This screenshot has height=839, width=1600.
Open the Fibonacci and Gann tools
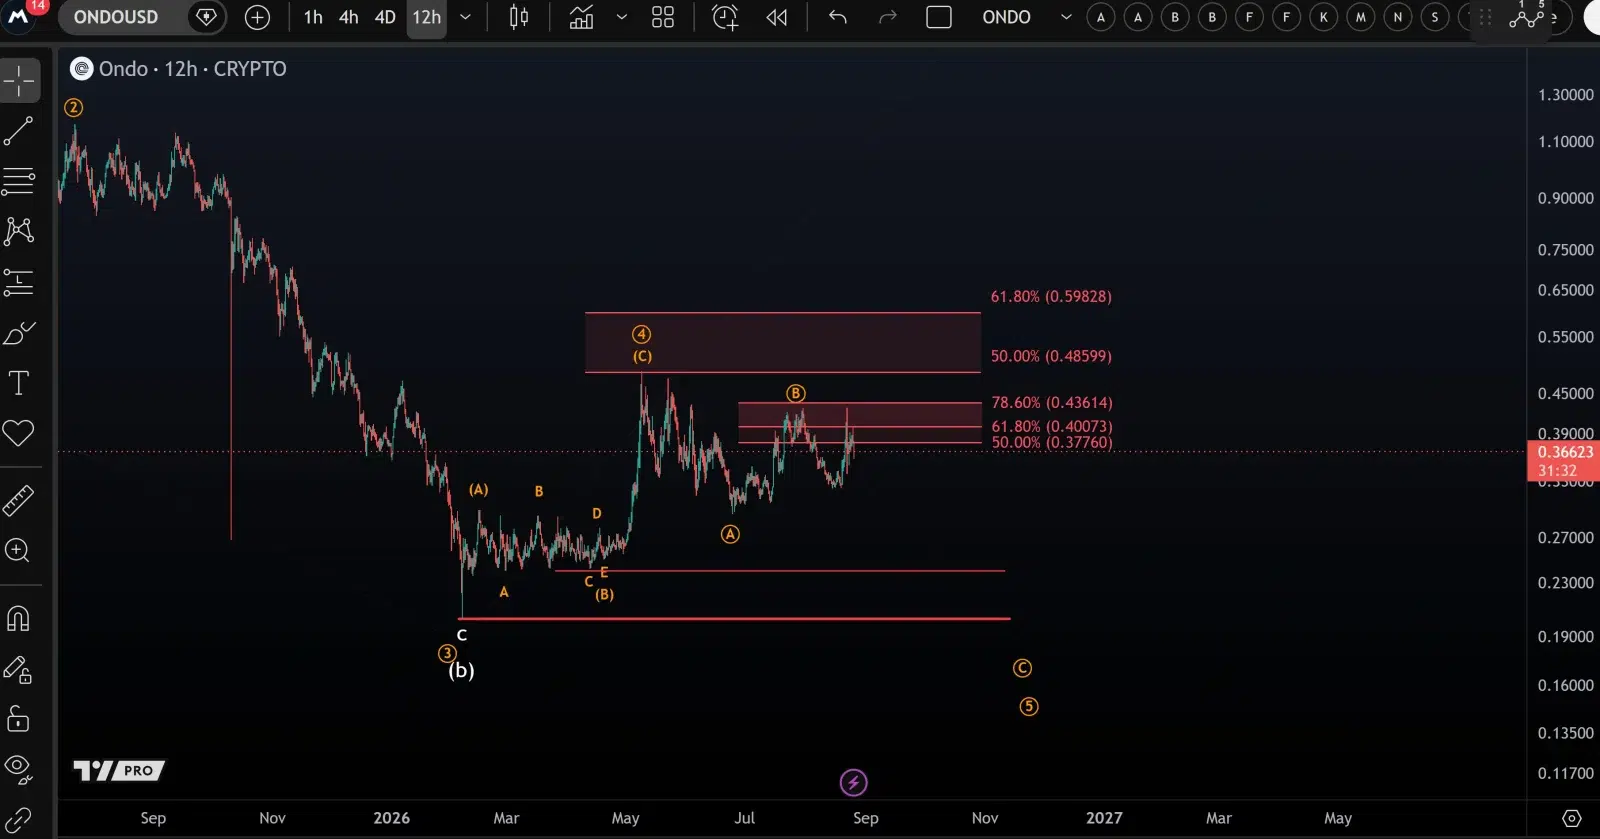(19, 181)
